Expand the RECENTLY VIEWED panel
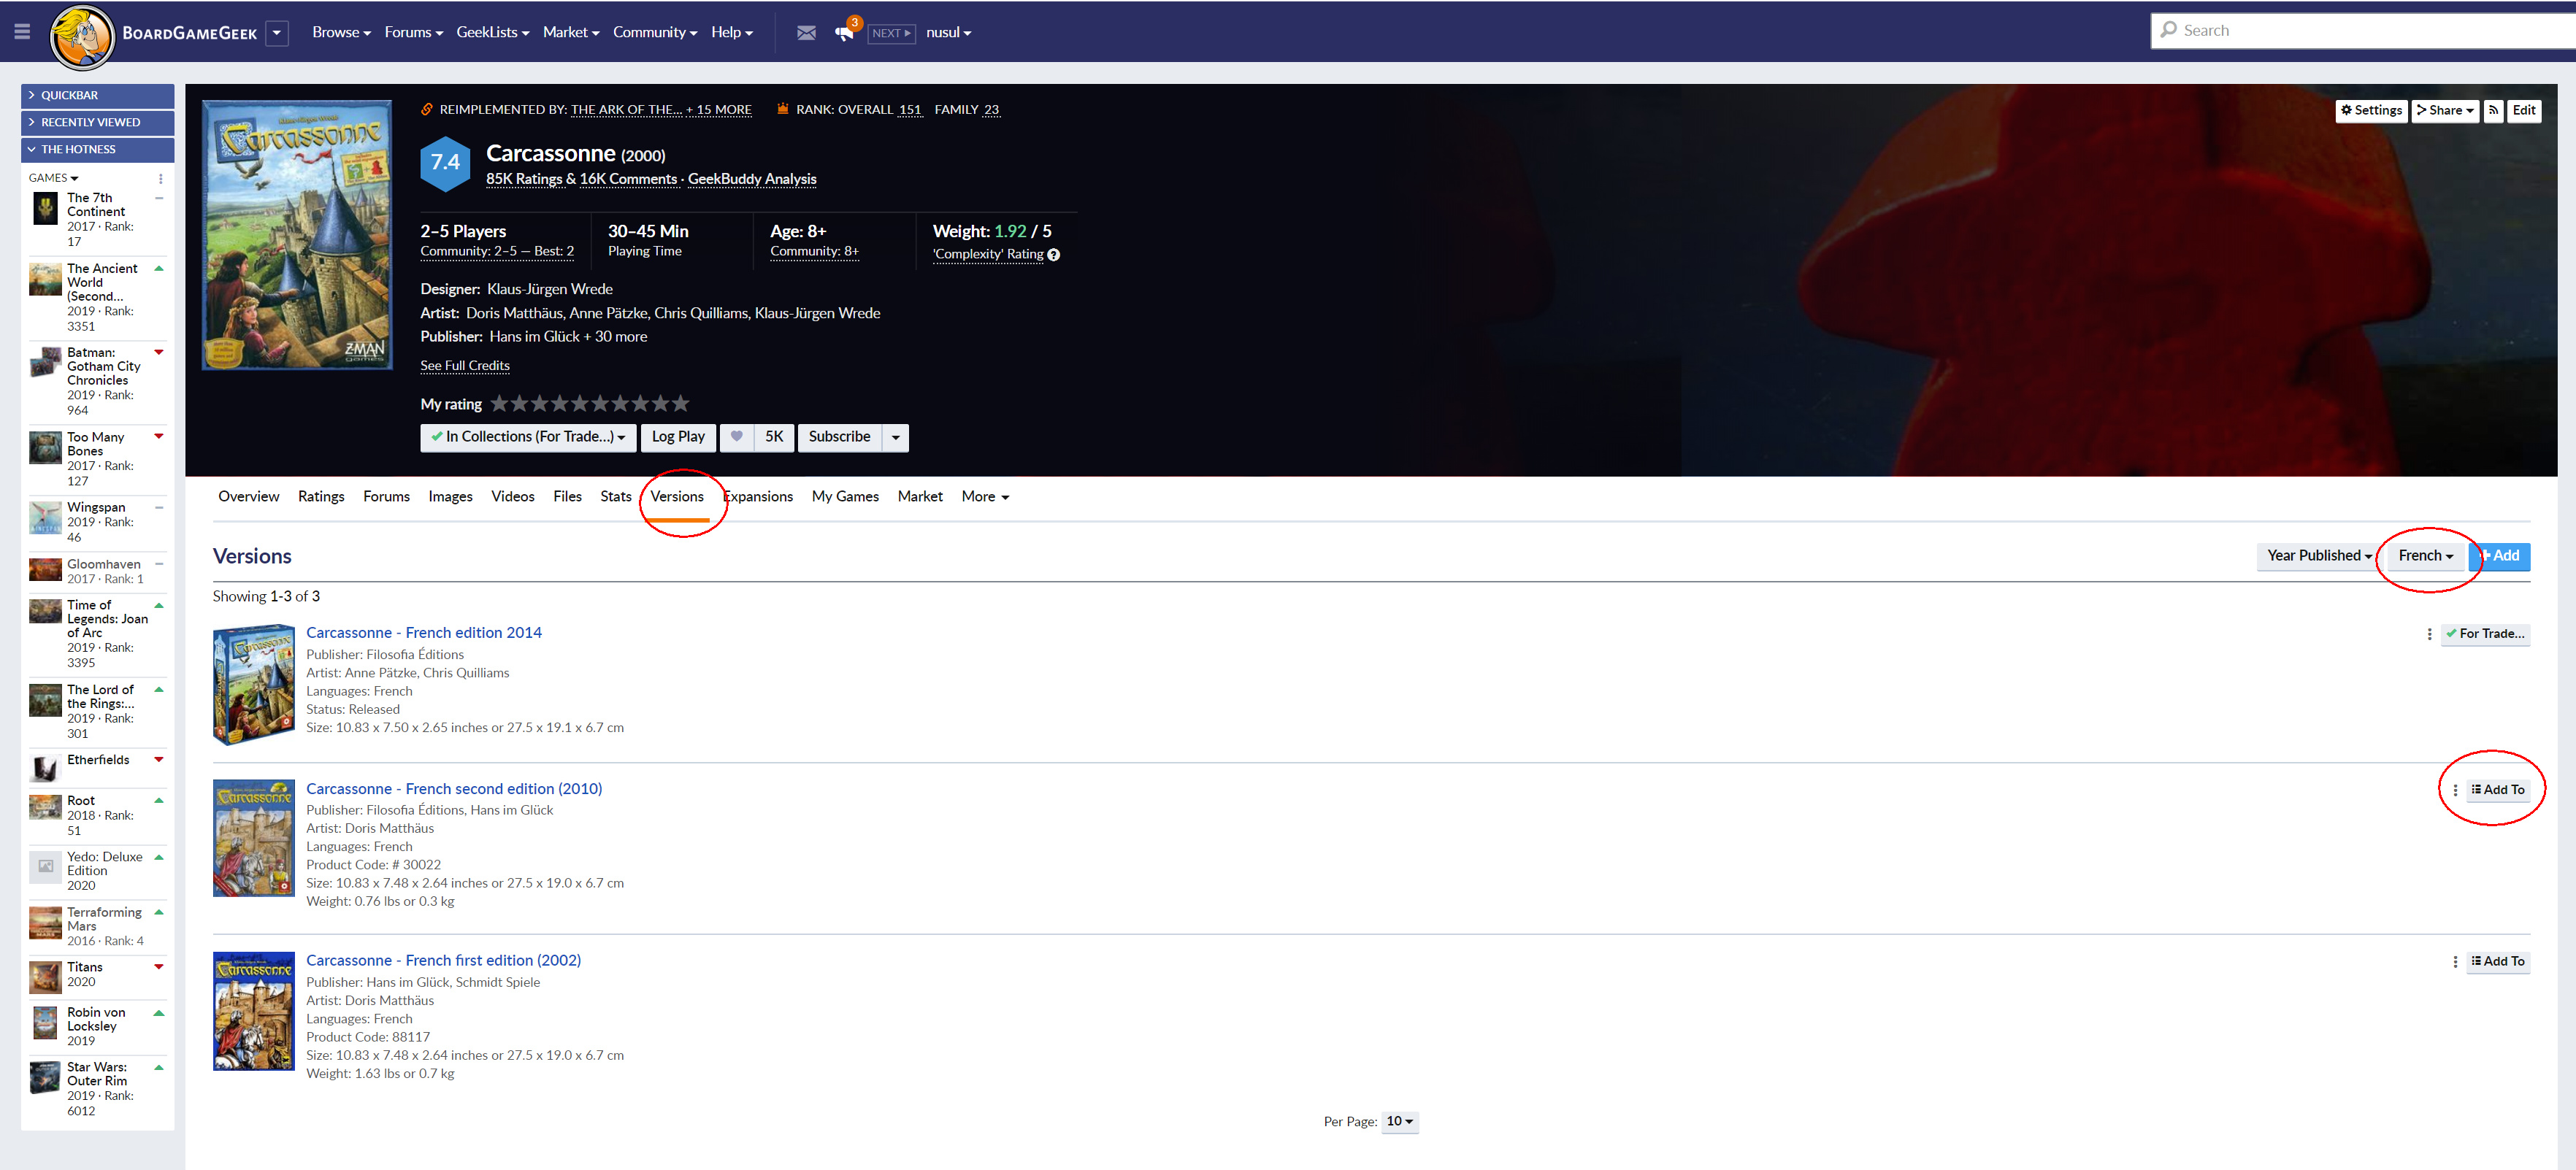This screenshot has width=2576, height=1170. (x=98, y=122)
